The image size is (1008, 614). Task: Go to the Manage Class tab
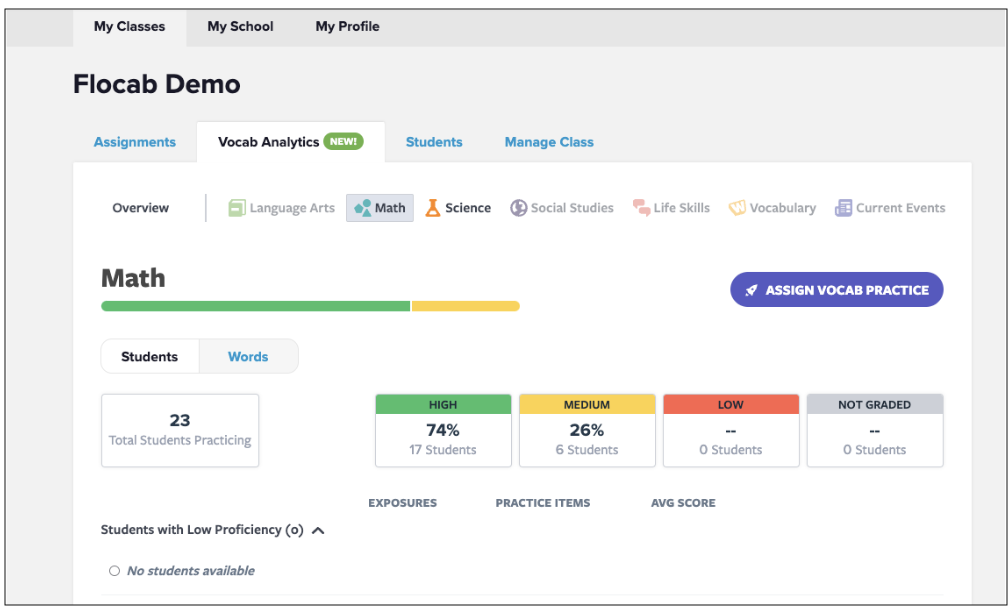pos(549,142)
